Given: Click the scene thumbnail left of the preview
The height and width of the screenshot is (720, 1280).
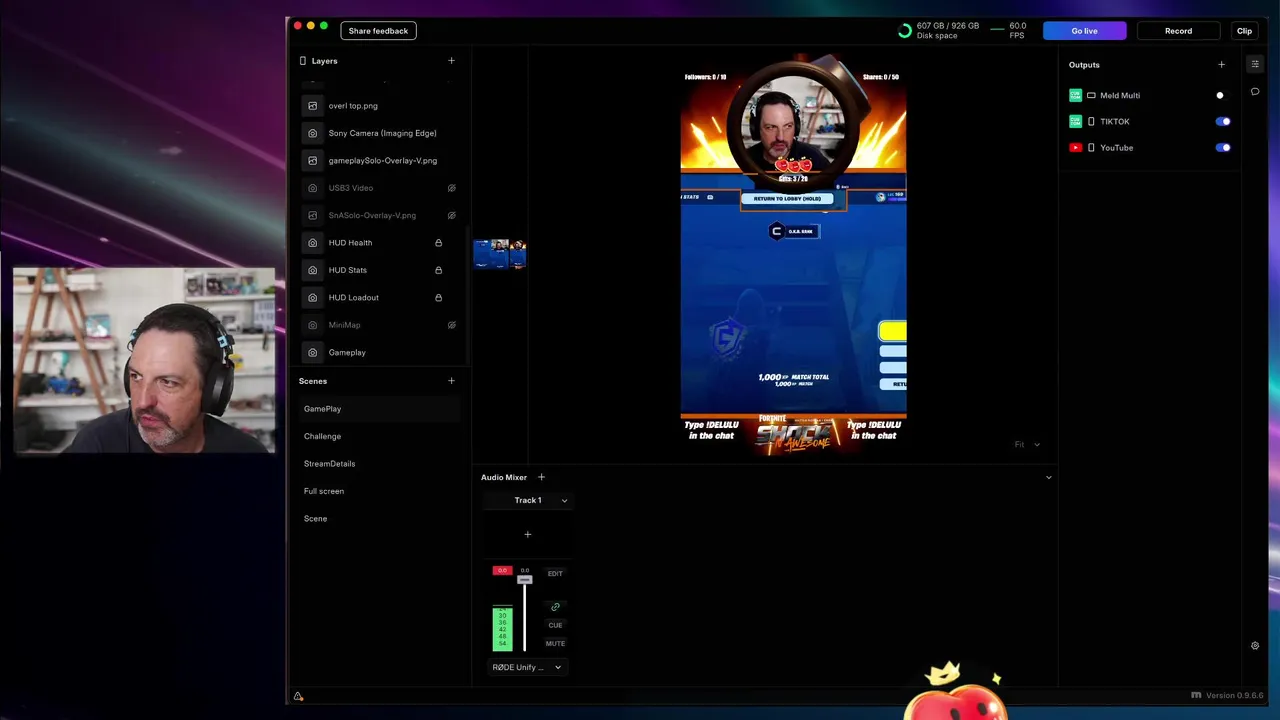Looking at the screenshot, I should pyautogui.click(x=500, y=254).
